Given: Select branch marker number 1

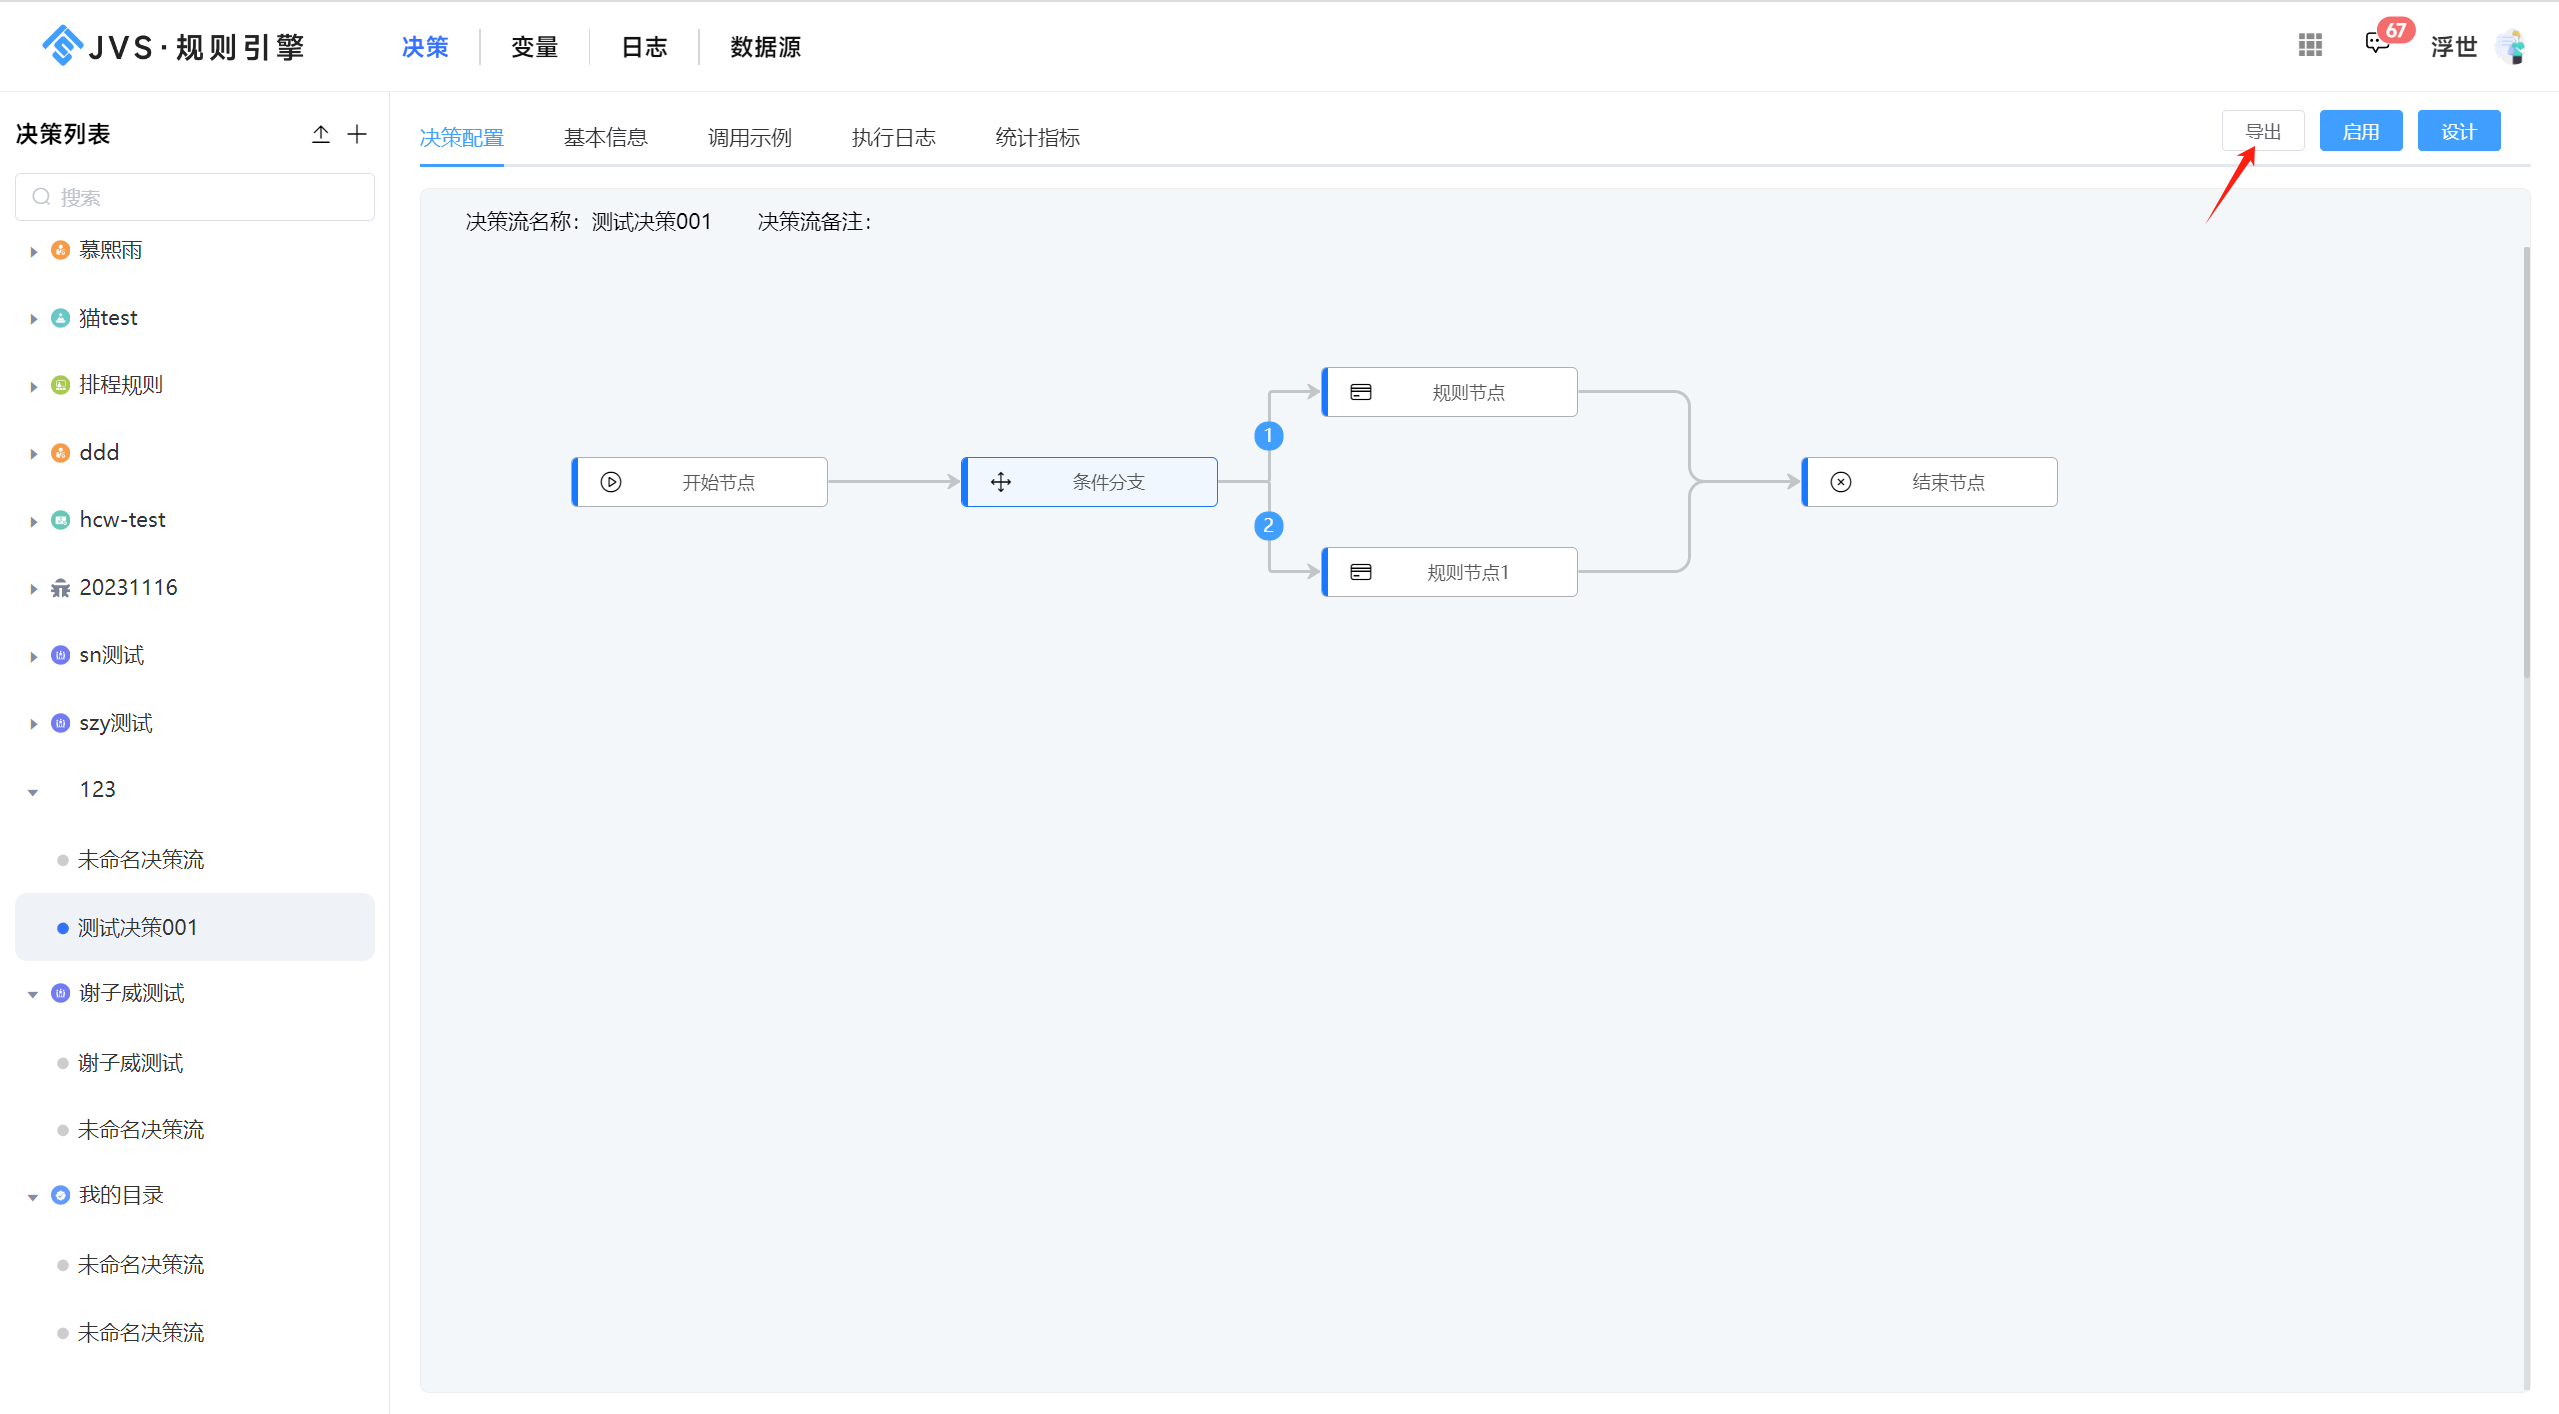Looking at the screenshot, I should (x=1268, y=436).
